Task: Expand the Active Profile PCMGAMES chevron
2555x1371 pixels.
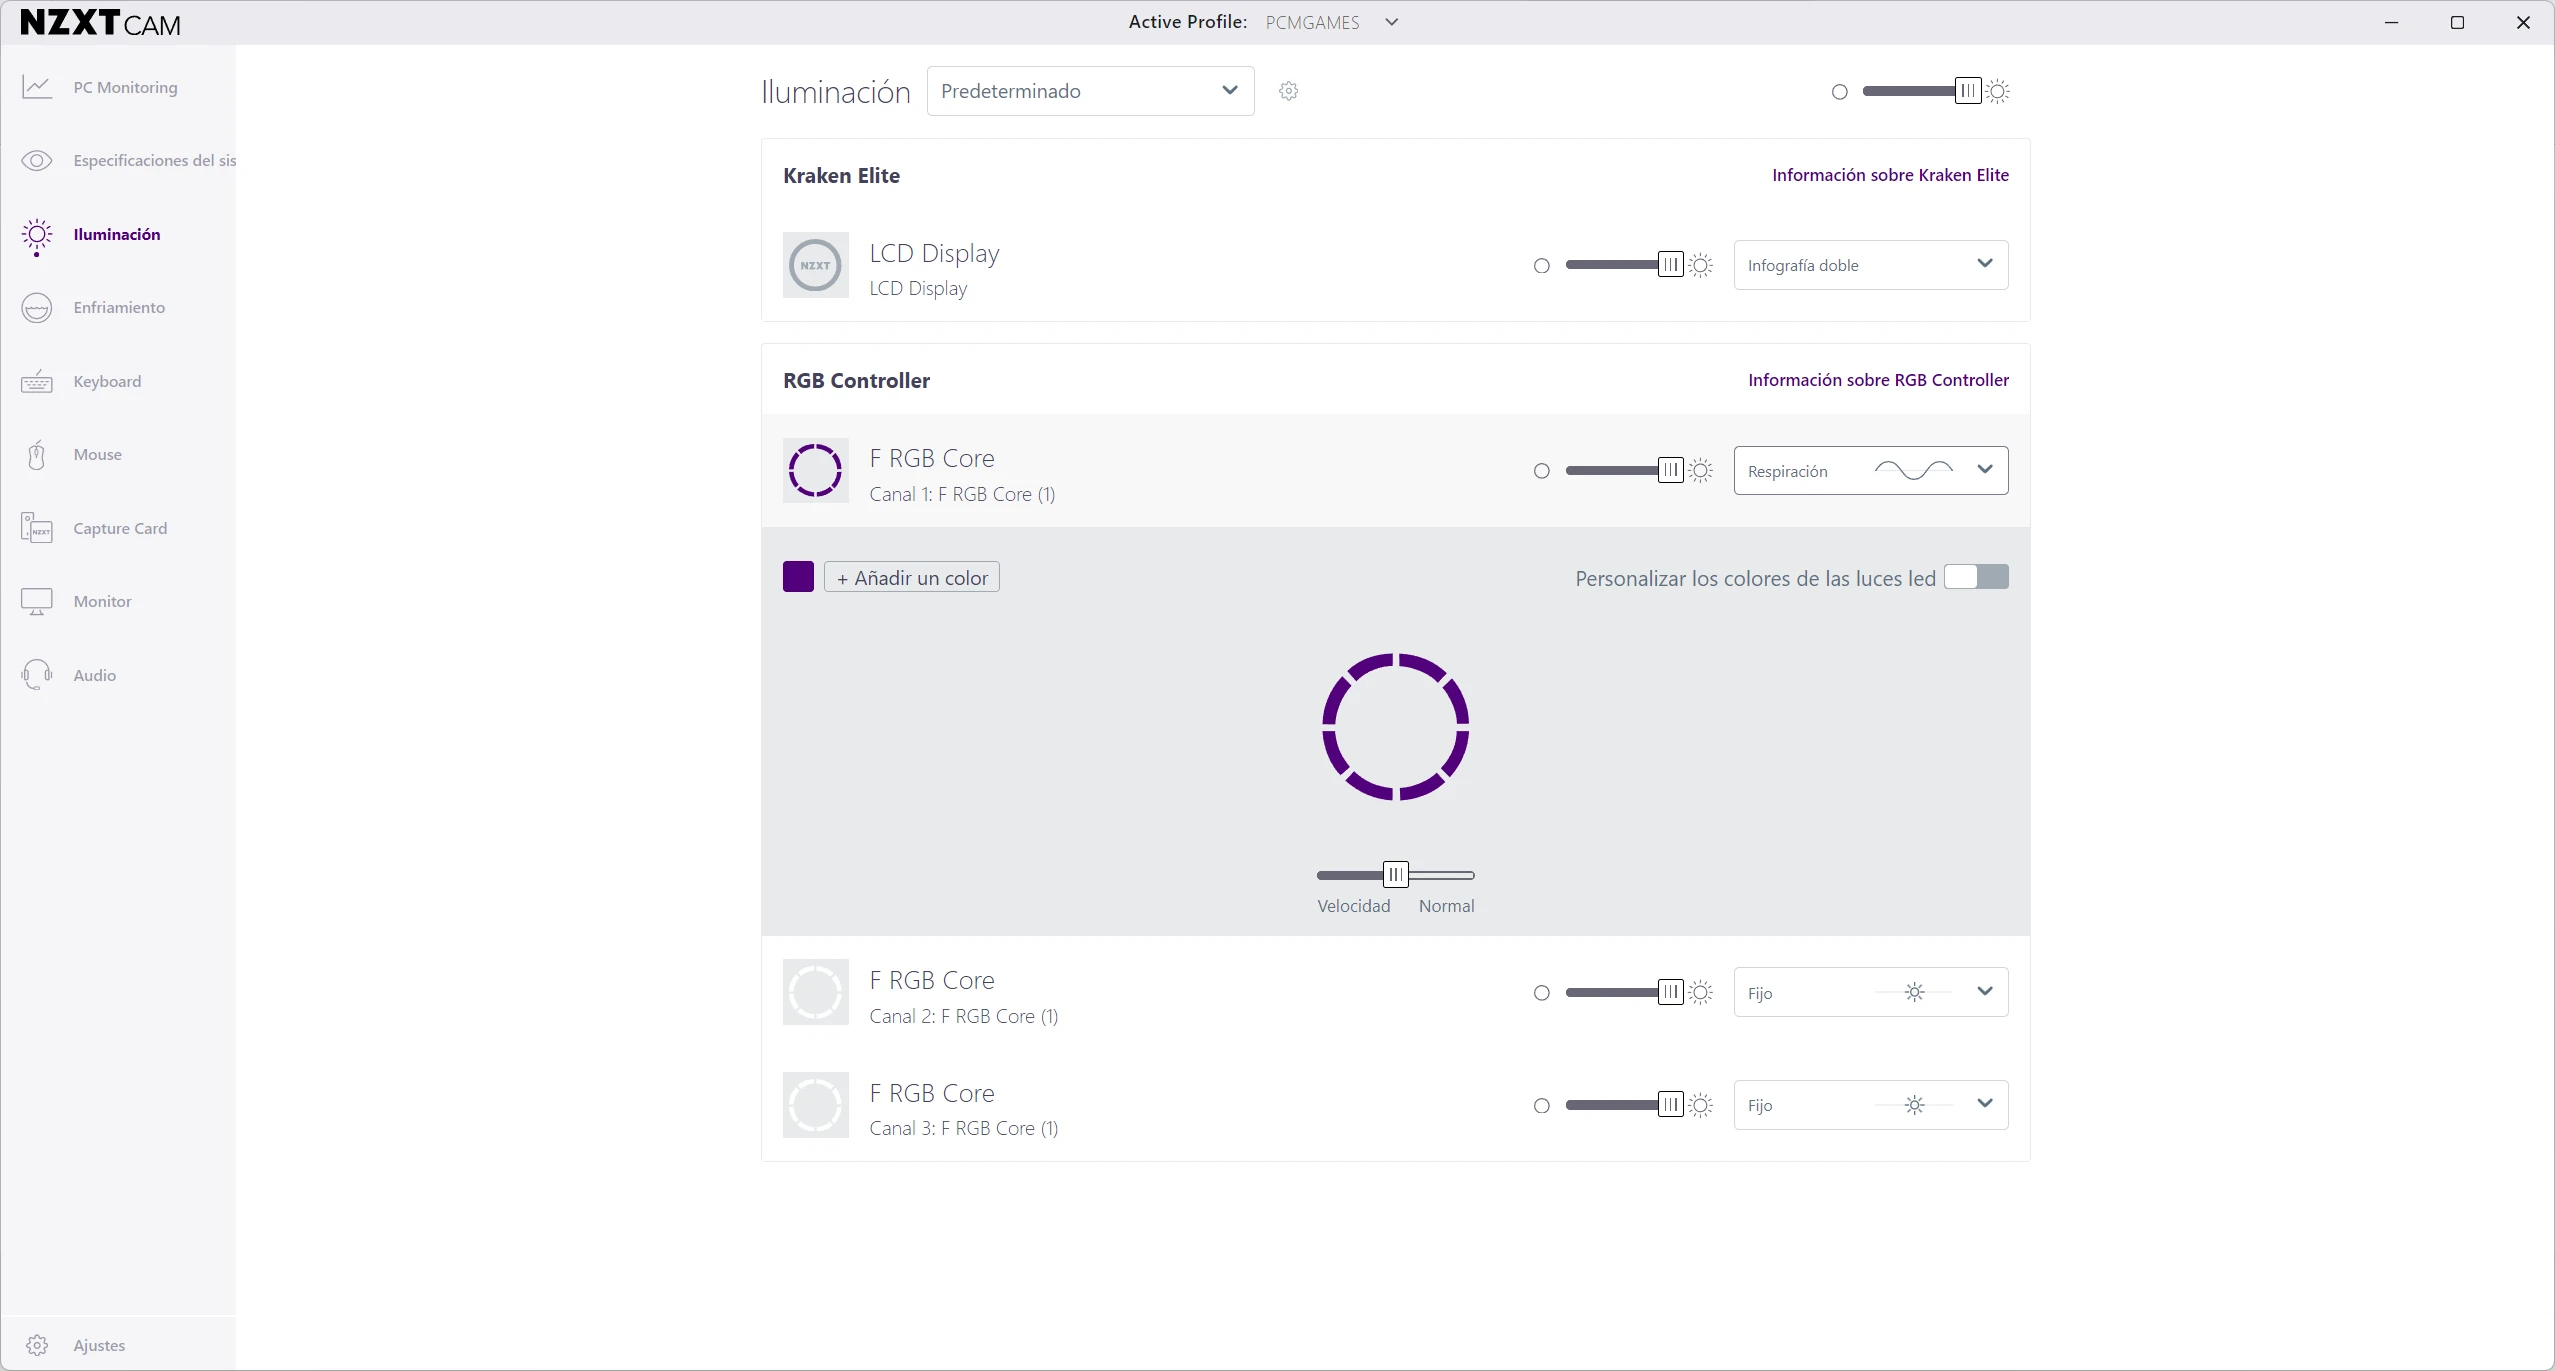Action: point(1391,22)
